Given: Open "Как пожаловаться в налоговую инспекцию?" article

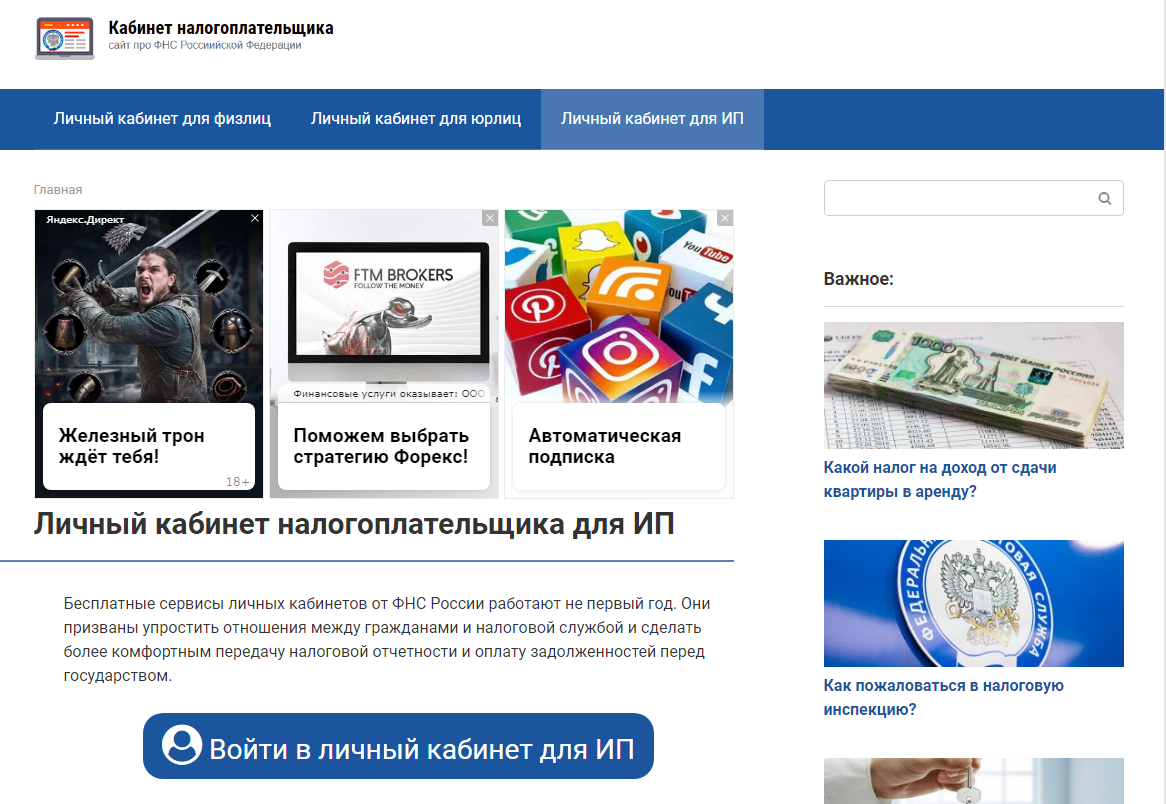Looking at the screenshot, I should (943, 697).
